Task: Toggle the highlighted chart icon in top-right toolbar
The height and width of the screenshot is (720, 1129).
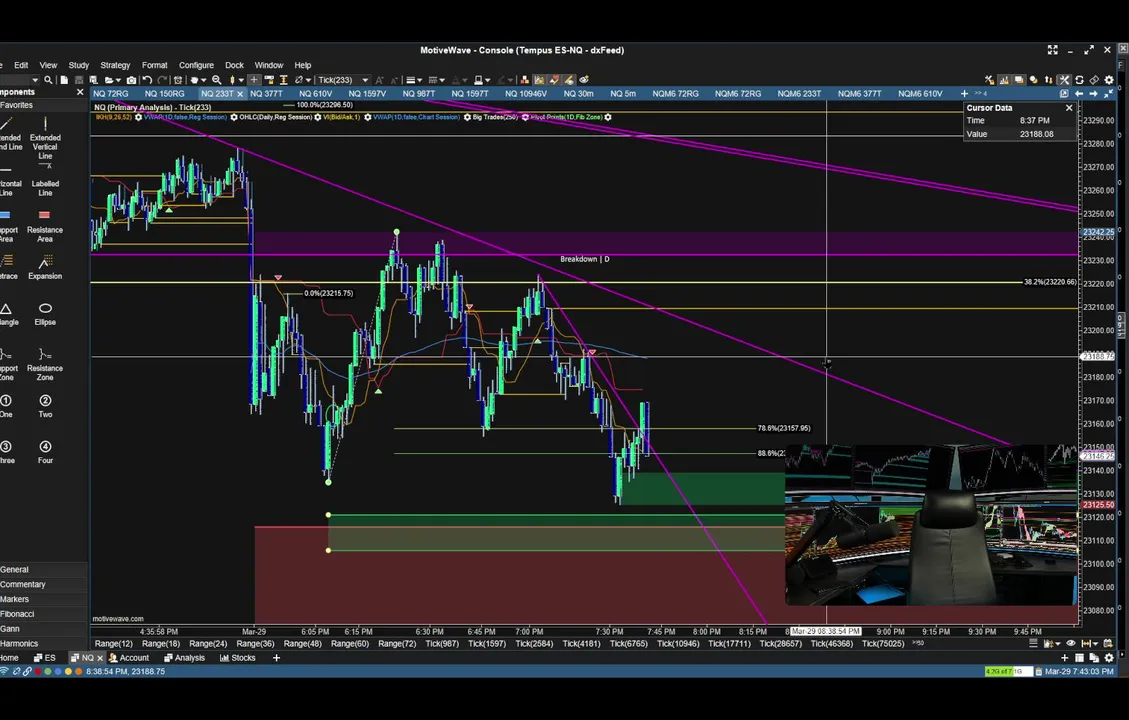Action: point(1004,80)
